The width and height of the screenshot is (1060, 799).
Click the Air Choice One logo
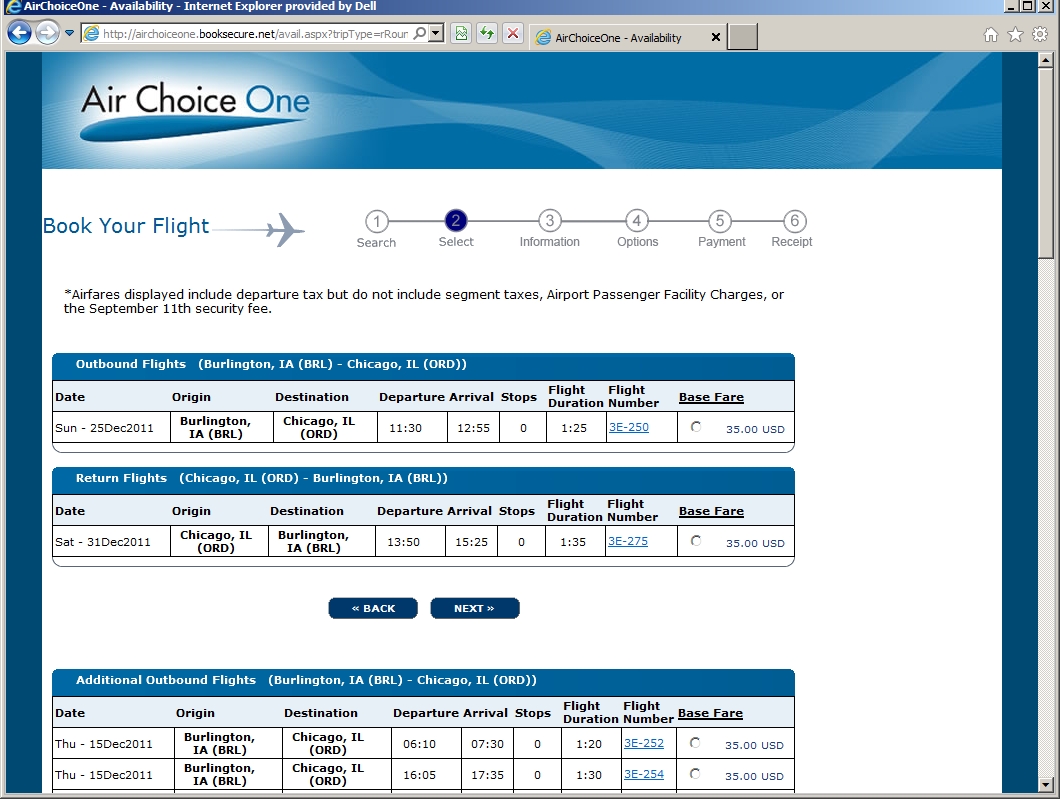[195, 111]
